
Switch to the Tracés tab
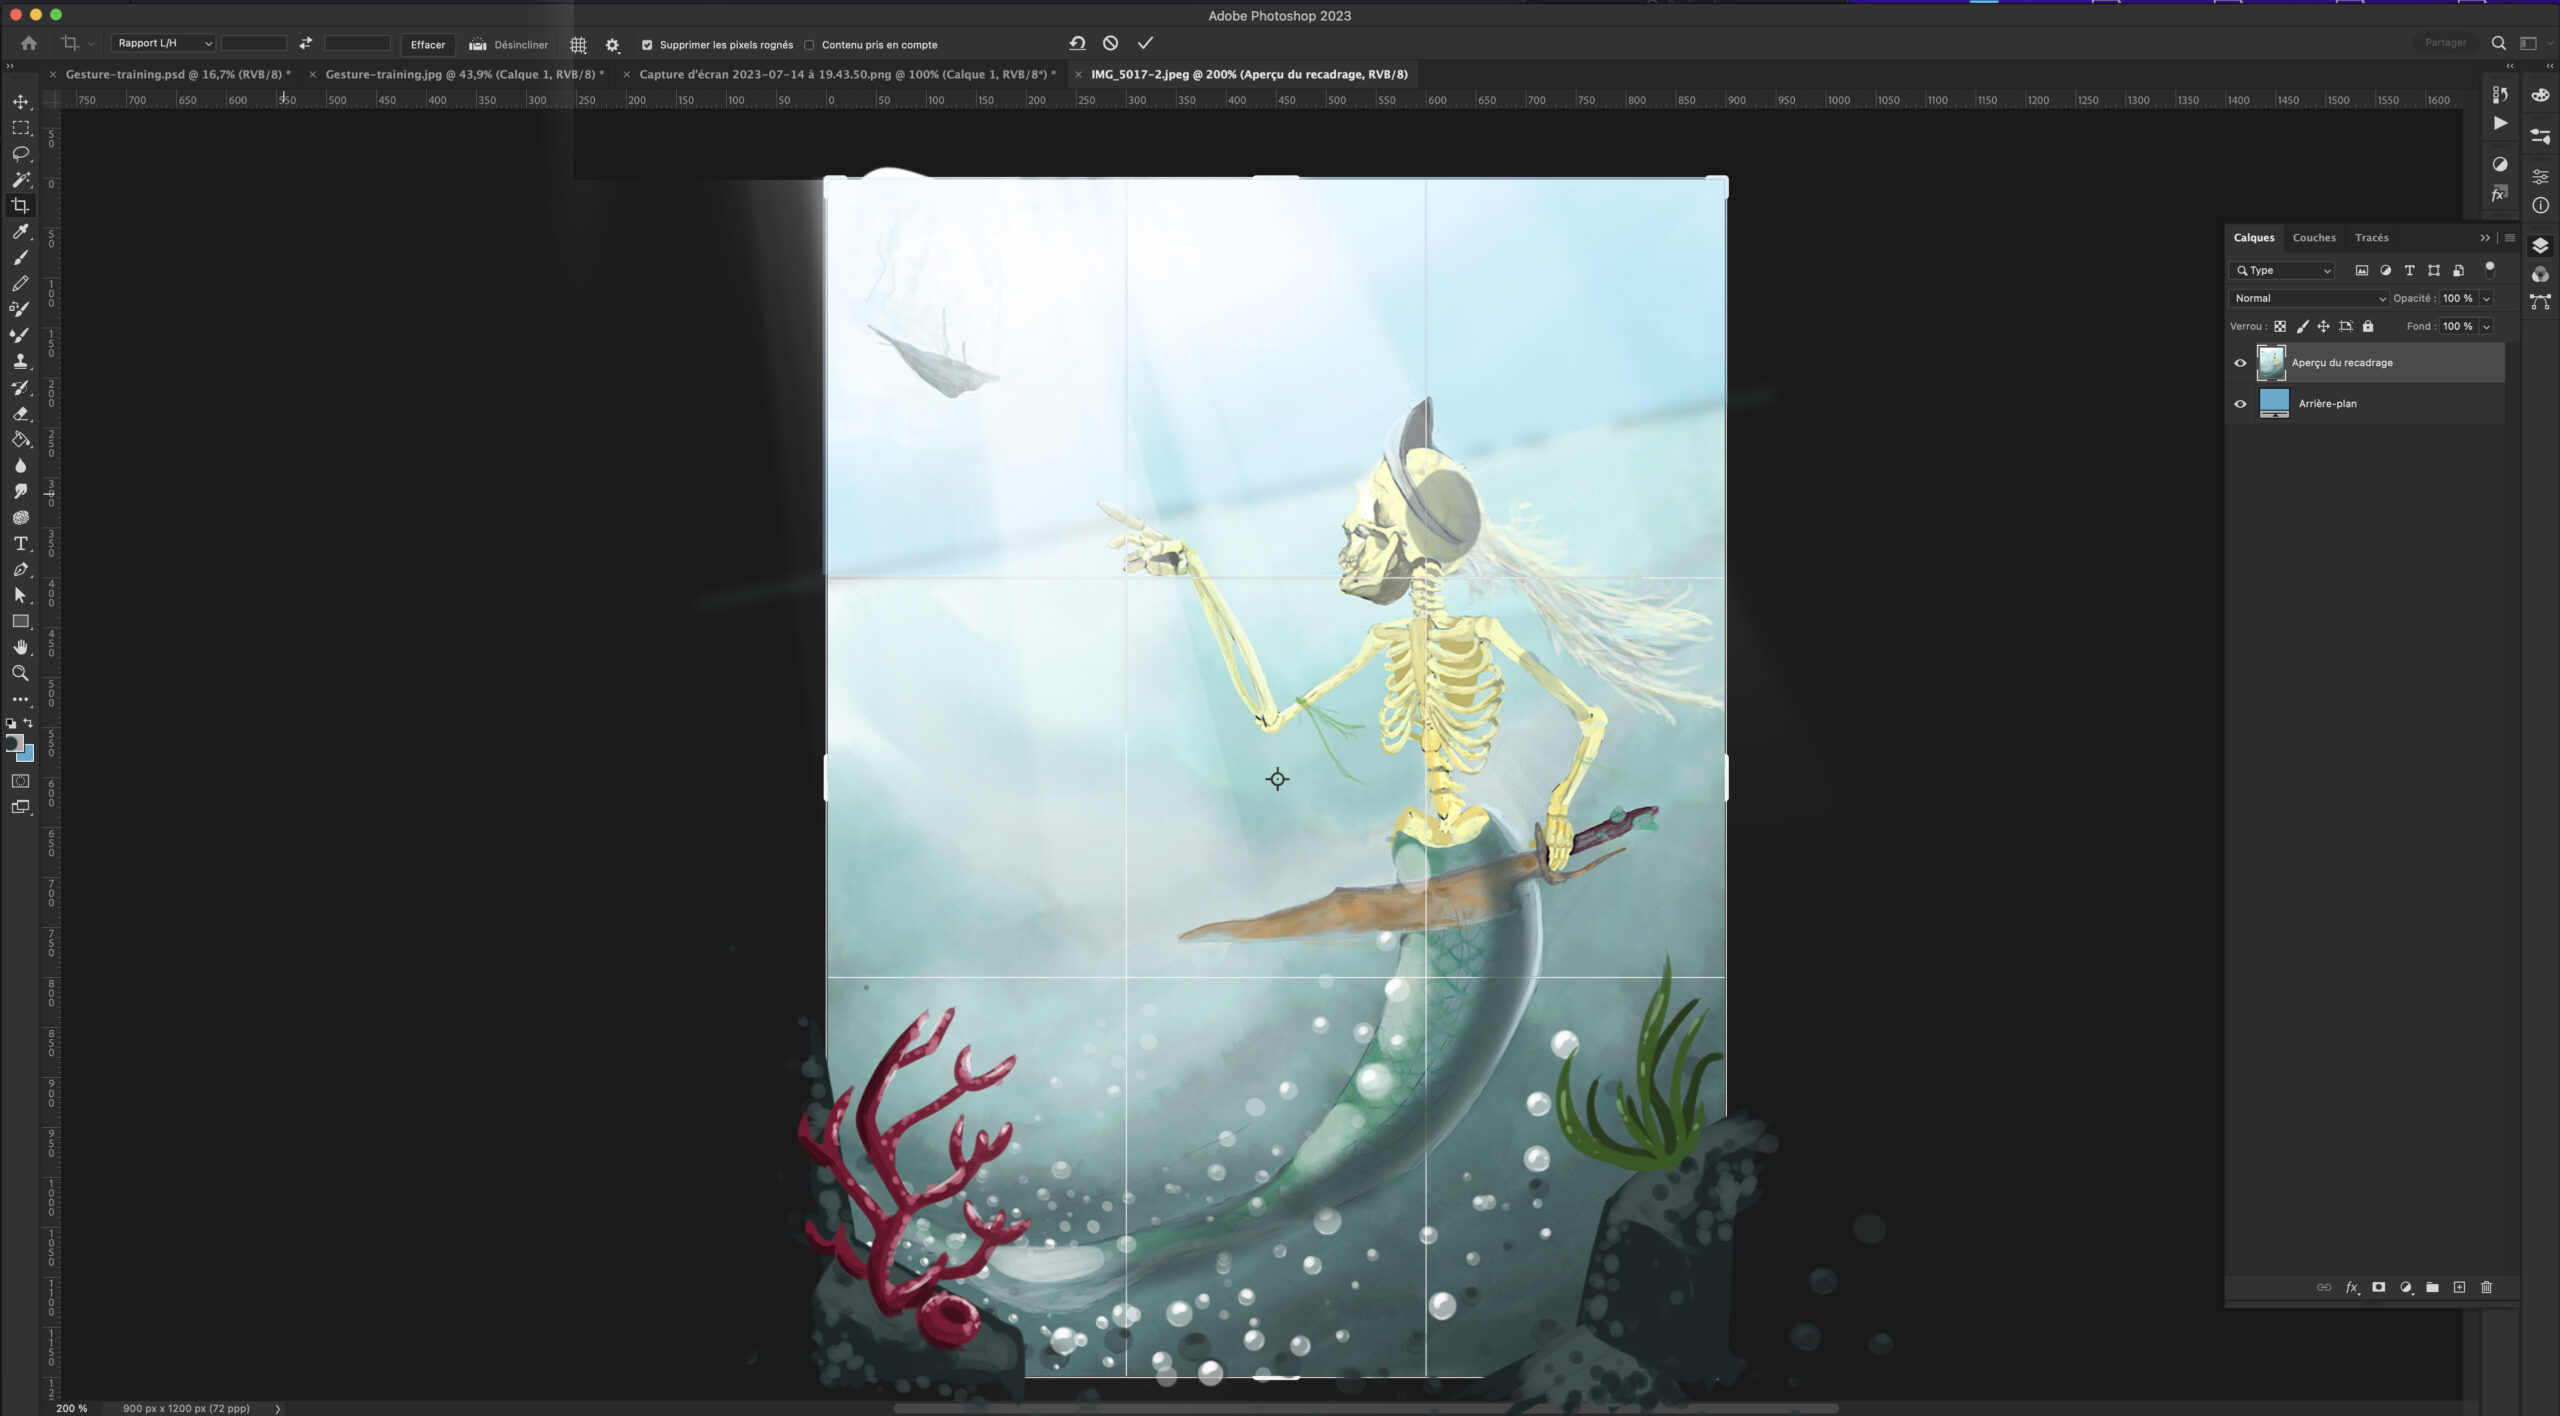(2371, 238)
